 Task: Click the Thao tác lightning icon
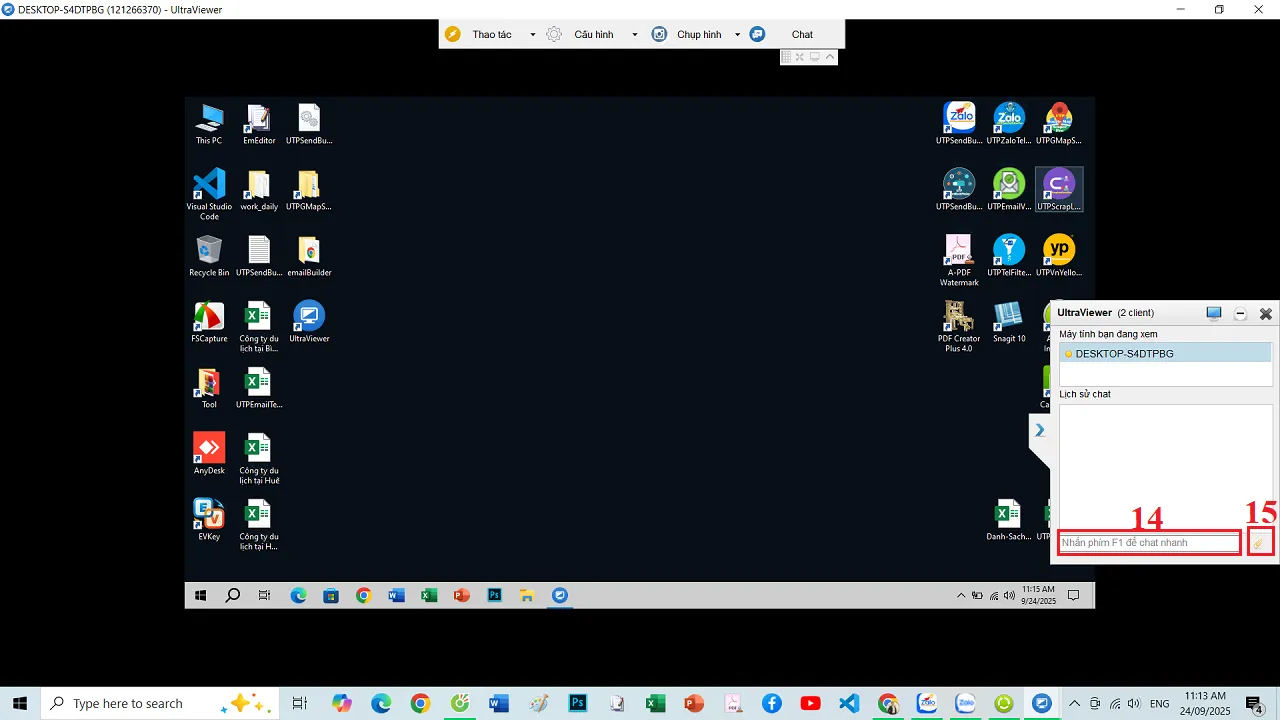point(452,34)
